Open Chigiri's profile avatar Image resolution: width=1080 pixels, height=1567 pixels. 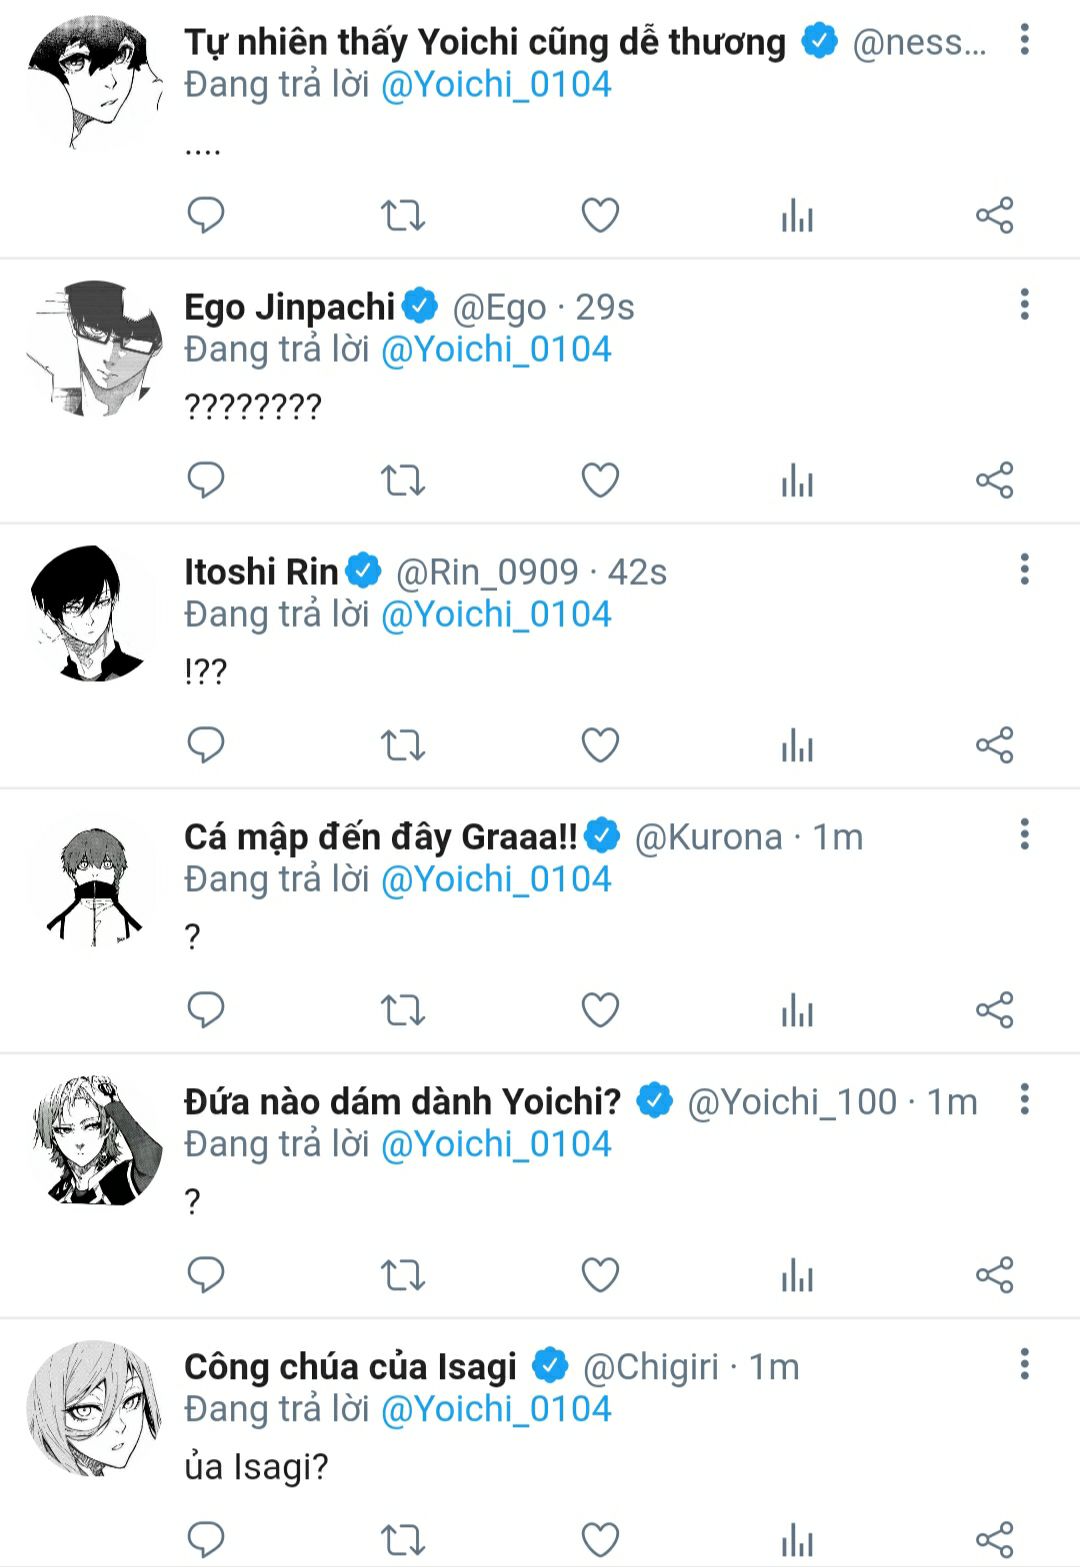pos(95,1408)
